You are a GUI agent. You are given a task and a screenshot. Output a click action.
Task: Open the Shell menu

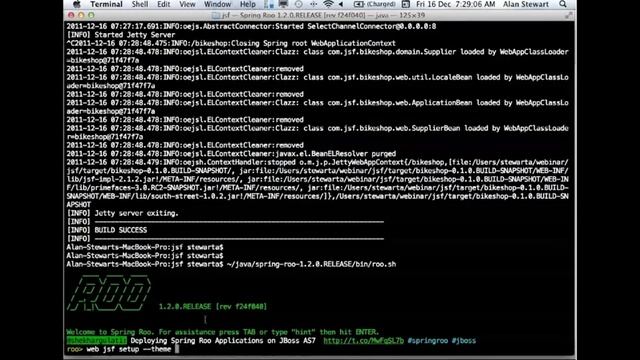(140, 4)
